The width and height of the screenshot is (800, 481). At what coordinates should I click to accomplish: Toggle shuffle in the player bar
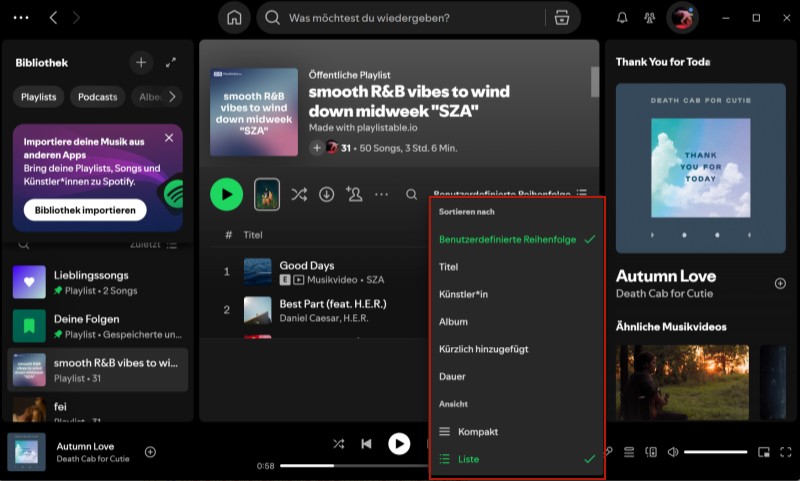338,444
